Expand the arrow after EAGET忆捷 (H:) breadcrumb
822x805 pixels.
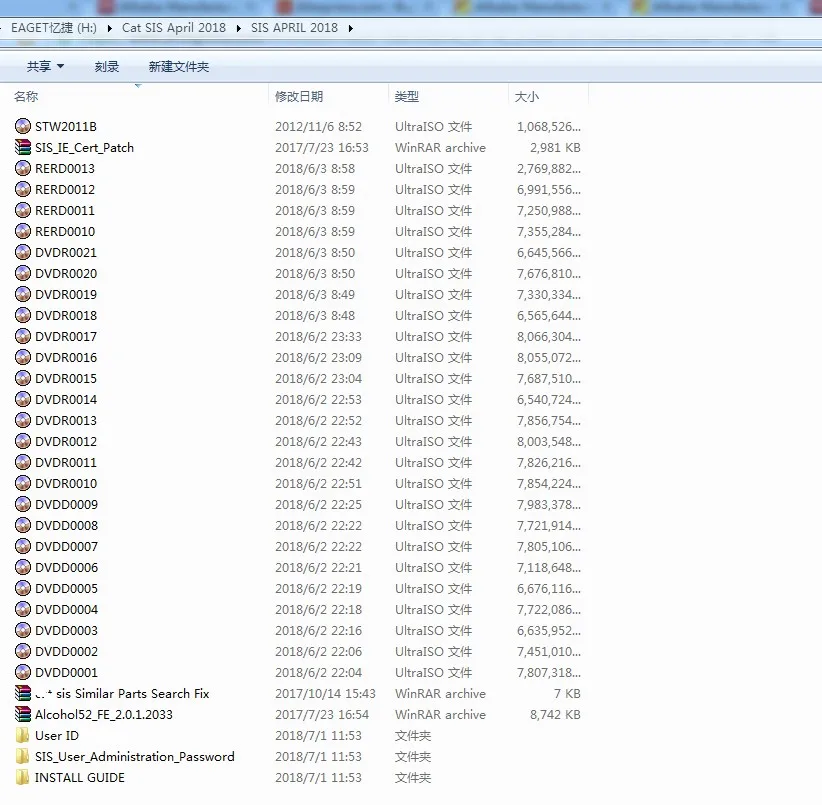coord(110,28)
